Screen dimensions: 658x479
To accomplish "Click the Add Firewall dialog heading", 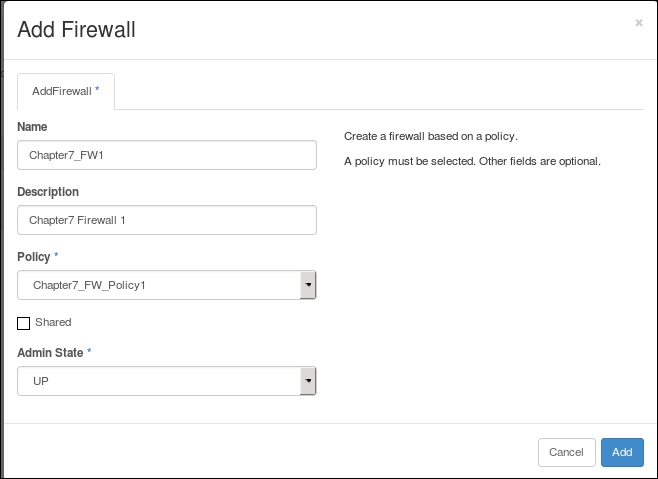I will pos(76,30).
